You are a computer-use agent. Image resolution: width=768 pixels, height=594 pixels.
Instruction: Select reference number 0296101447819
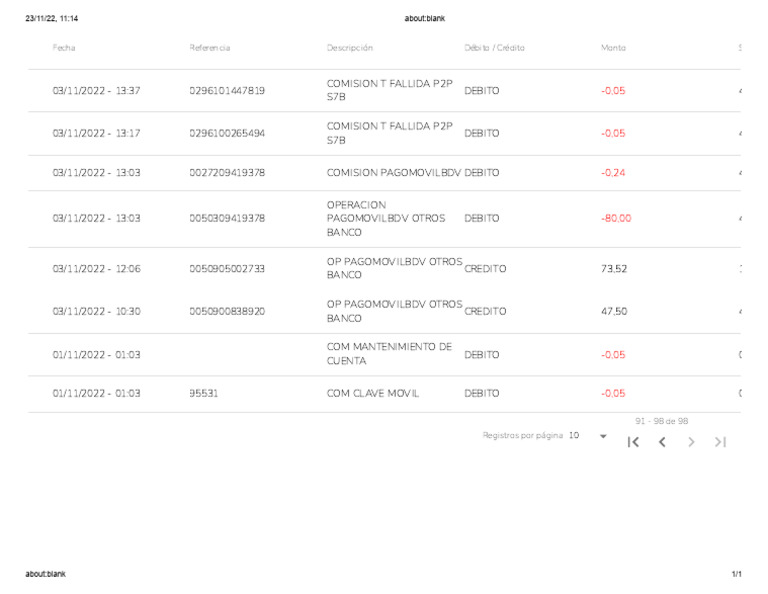pyautogui.click(x=227, y=91)
